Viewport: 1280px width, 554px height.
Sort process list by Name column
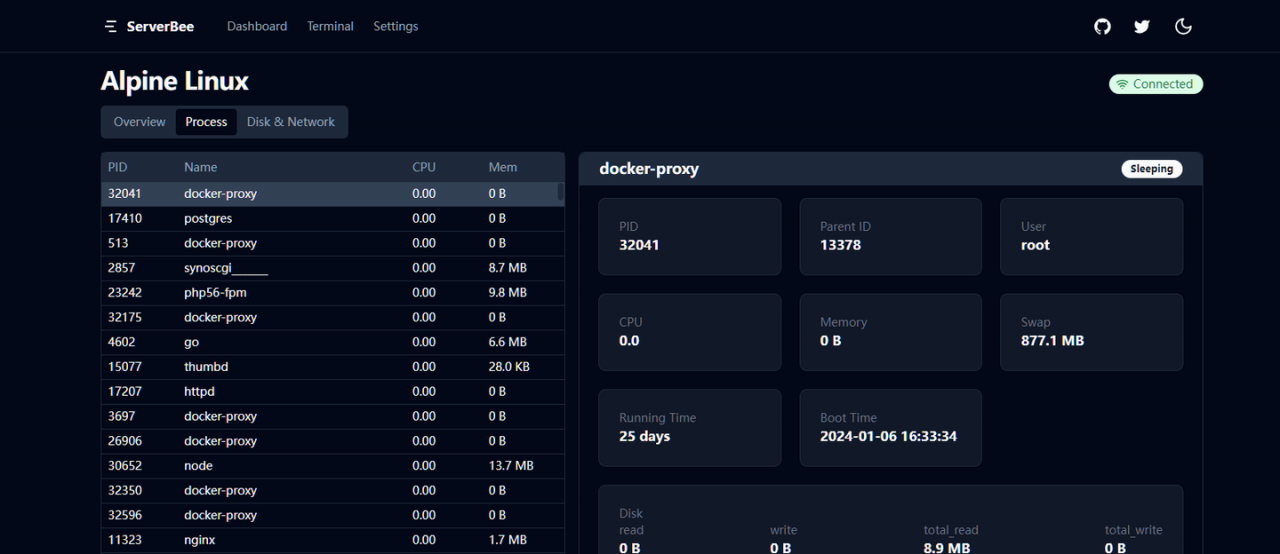[200, 167]
